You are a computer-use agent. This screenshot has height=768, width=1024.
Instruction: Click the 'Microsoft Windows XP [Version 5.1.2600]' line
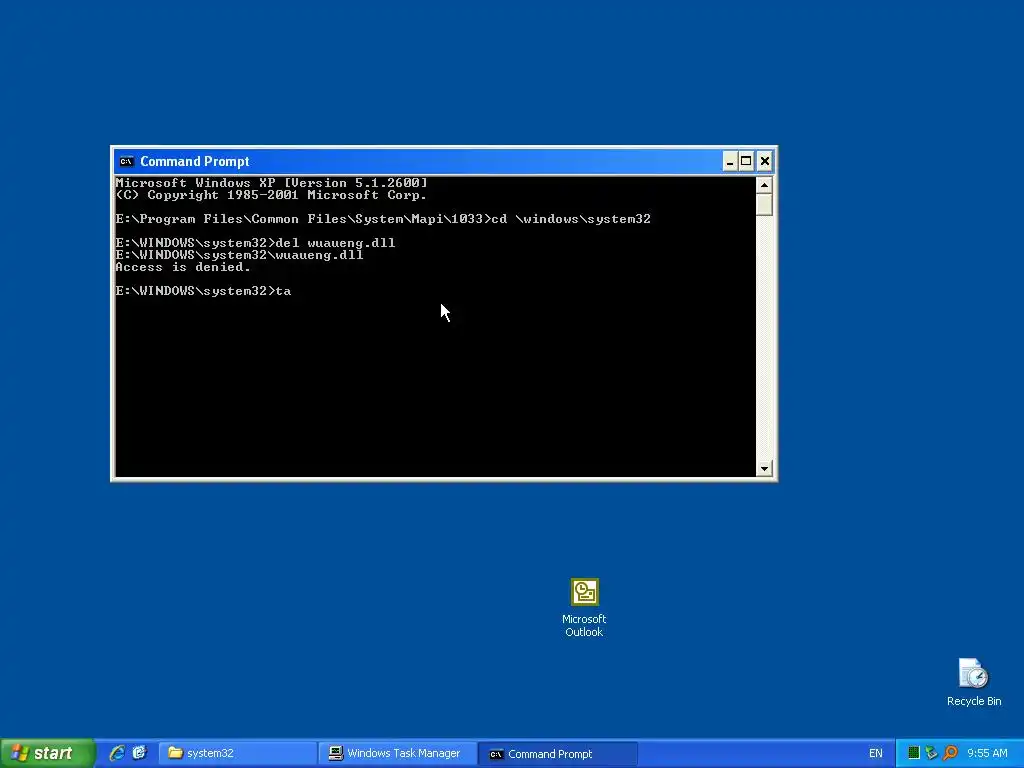tap(271, 183)
